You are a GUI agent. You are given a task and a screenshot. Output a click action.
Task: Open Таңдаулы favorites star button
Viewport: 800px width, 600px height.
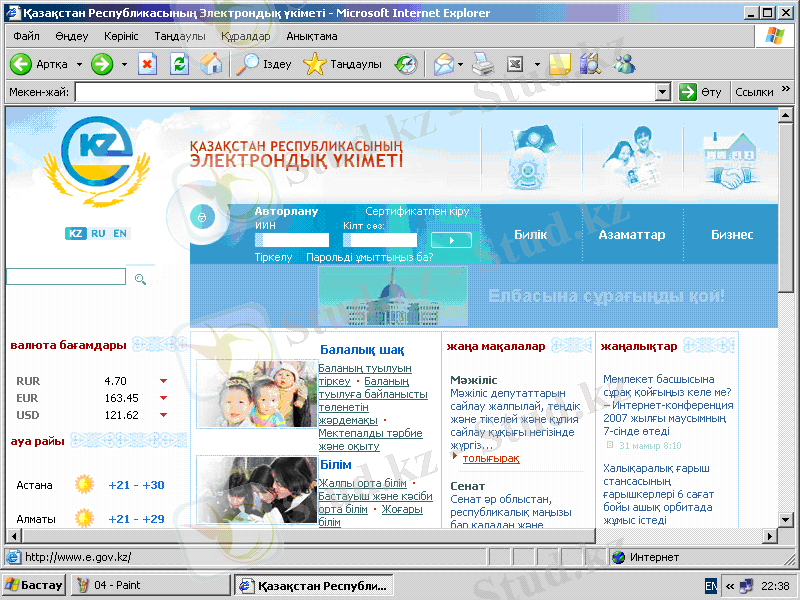point(342,64)
